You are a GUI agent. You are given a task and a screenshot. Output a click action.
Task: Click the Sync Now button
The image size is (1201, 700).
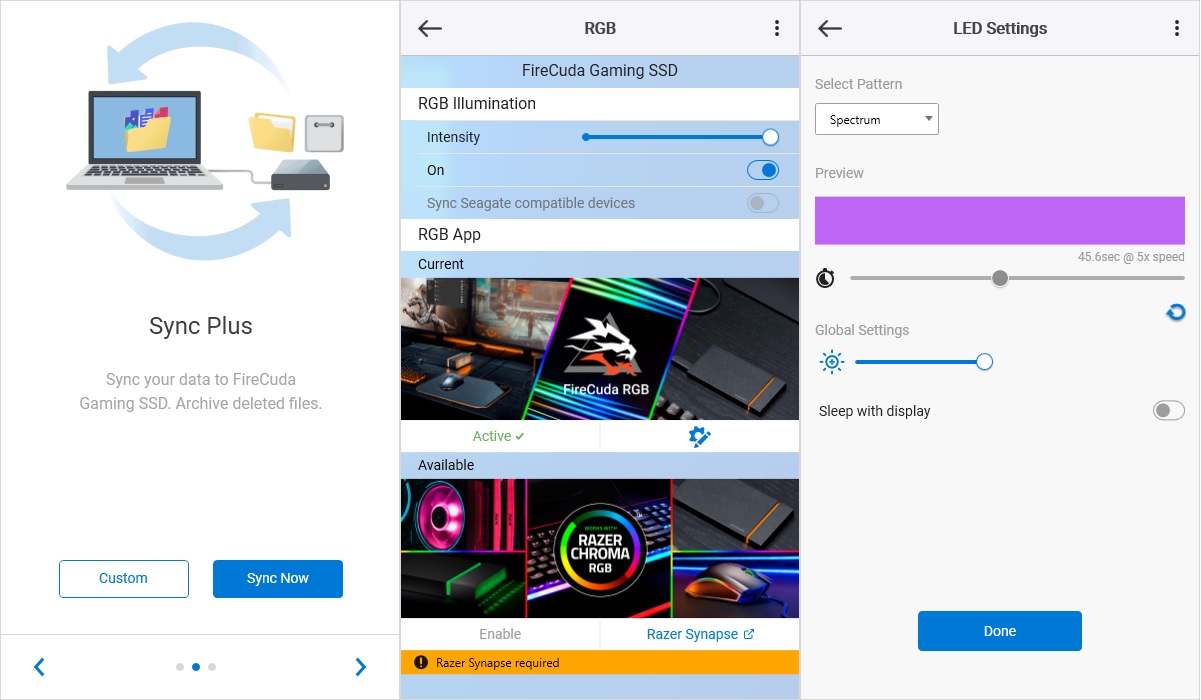[278, 579]
